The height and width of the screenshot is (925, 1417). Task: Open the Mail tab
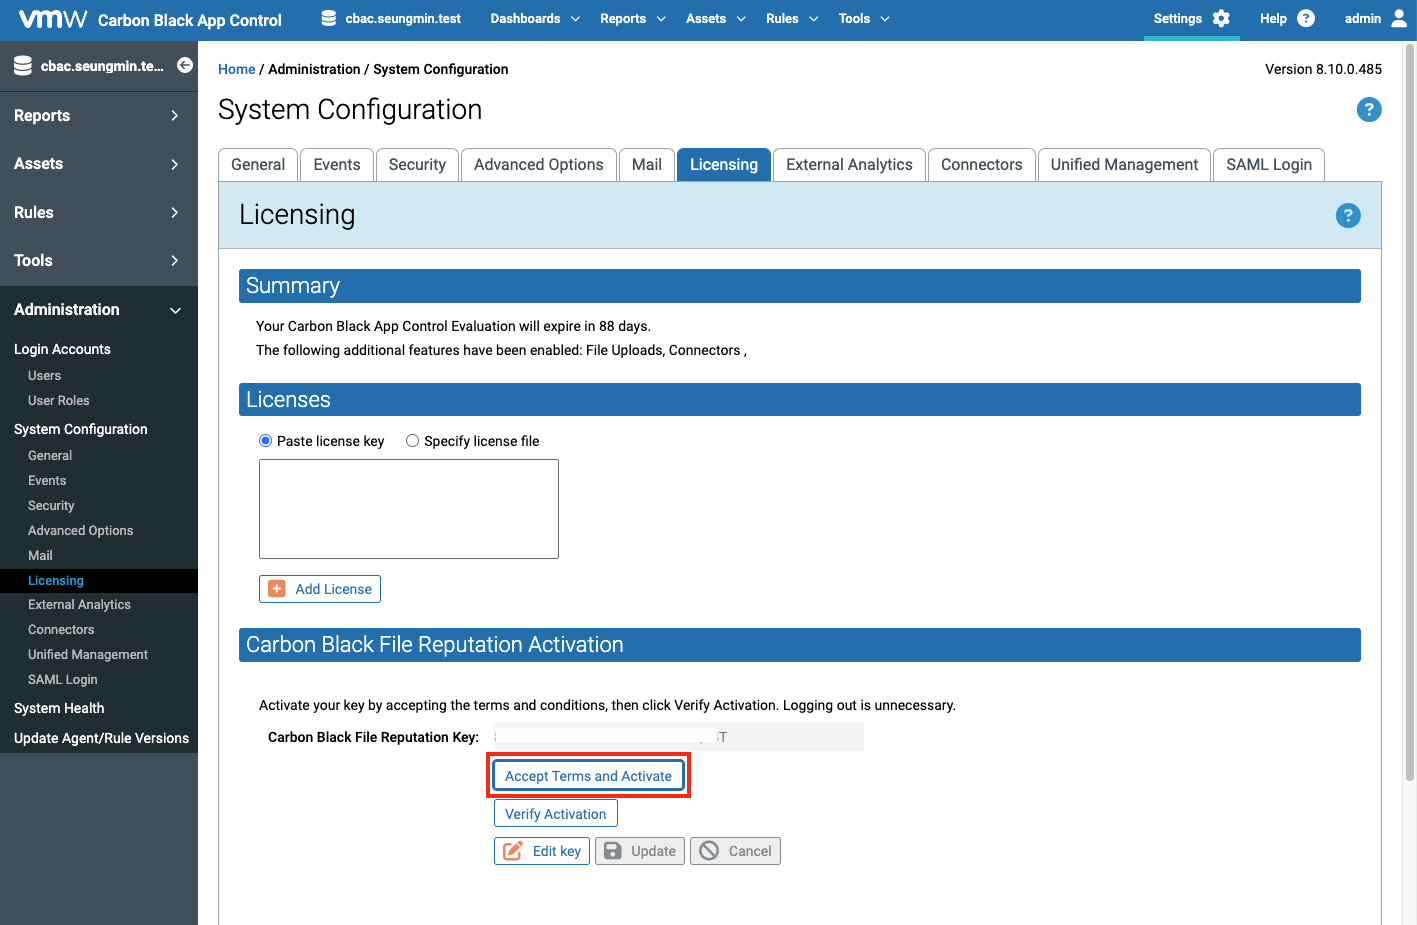pyautogui.click(x=647, y=165)
